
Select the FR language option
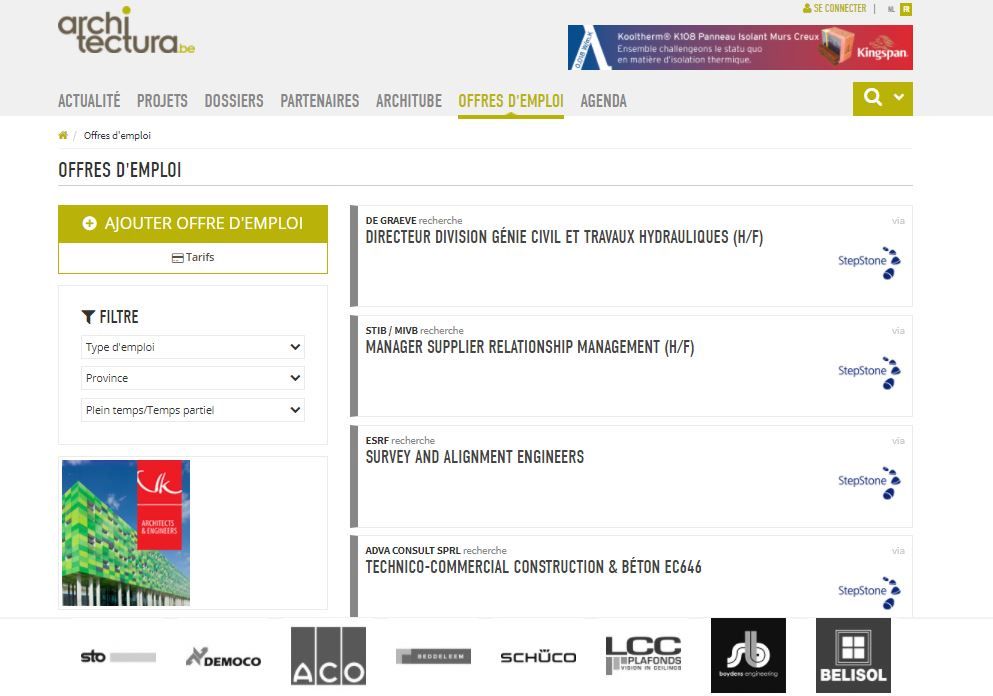906,9
